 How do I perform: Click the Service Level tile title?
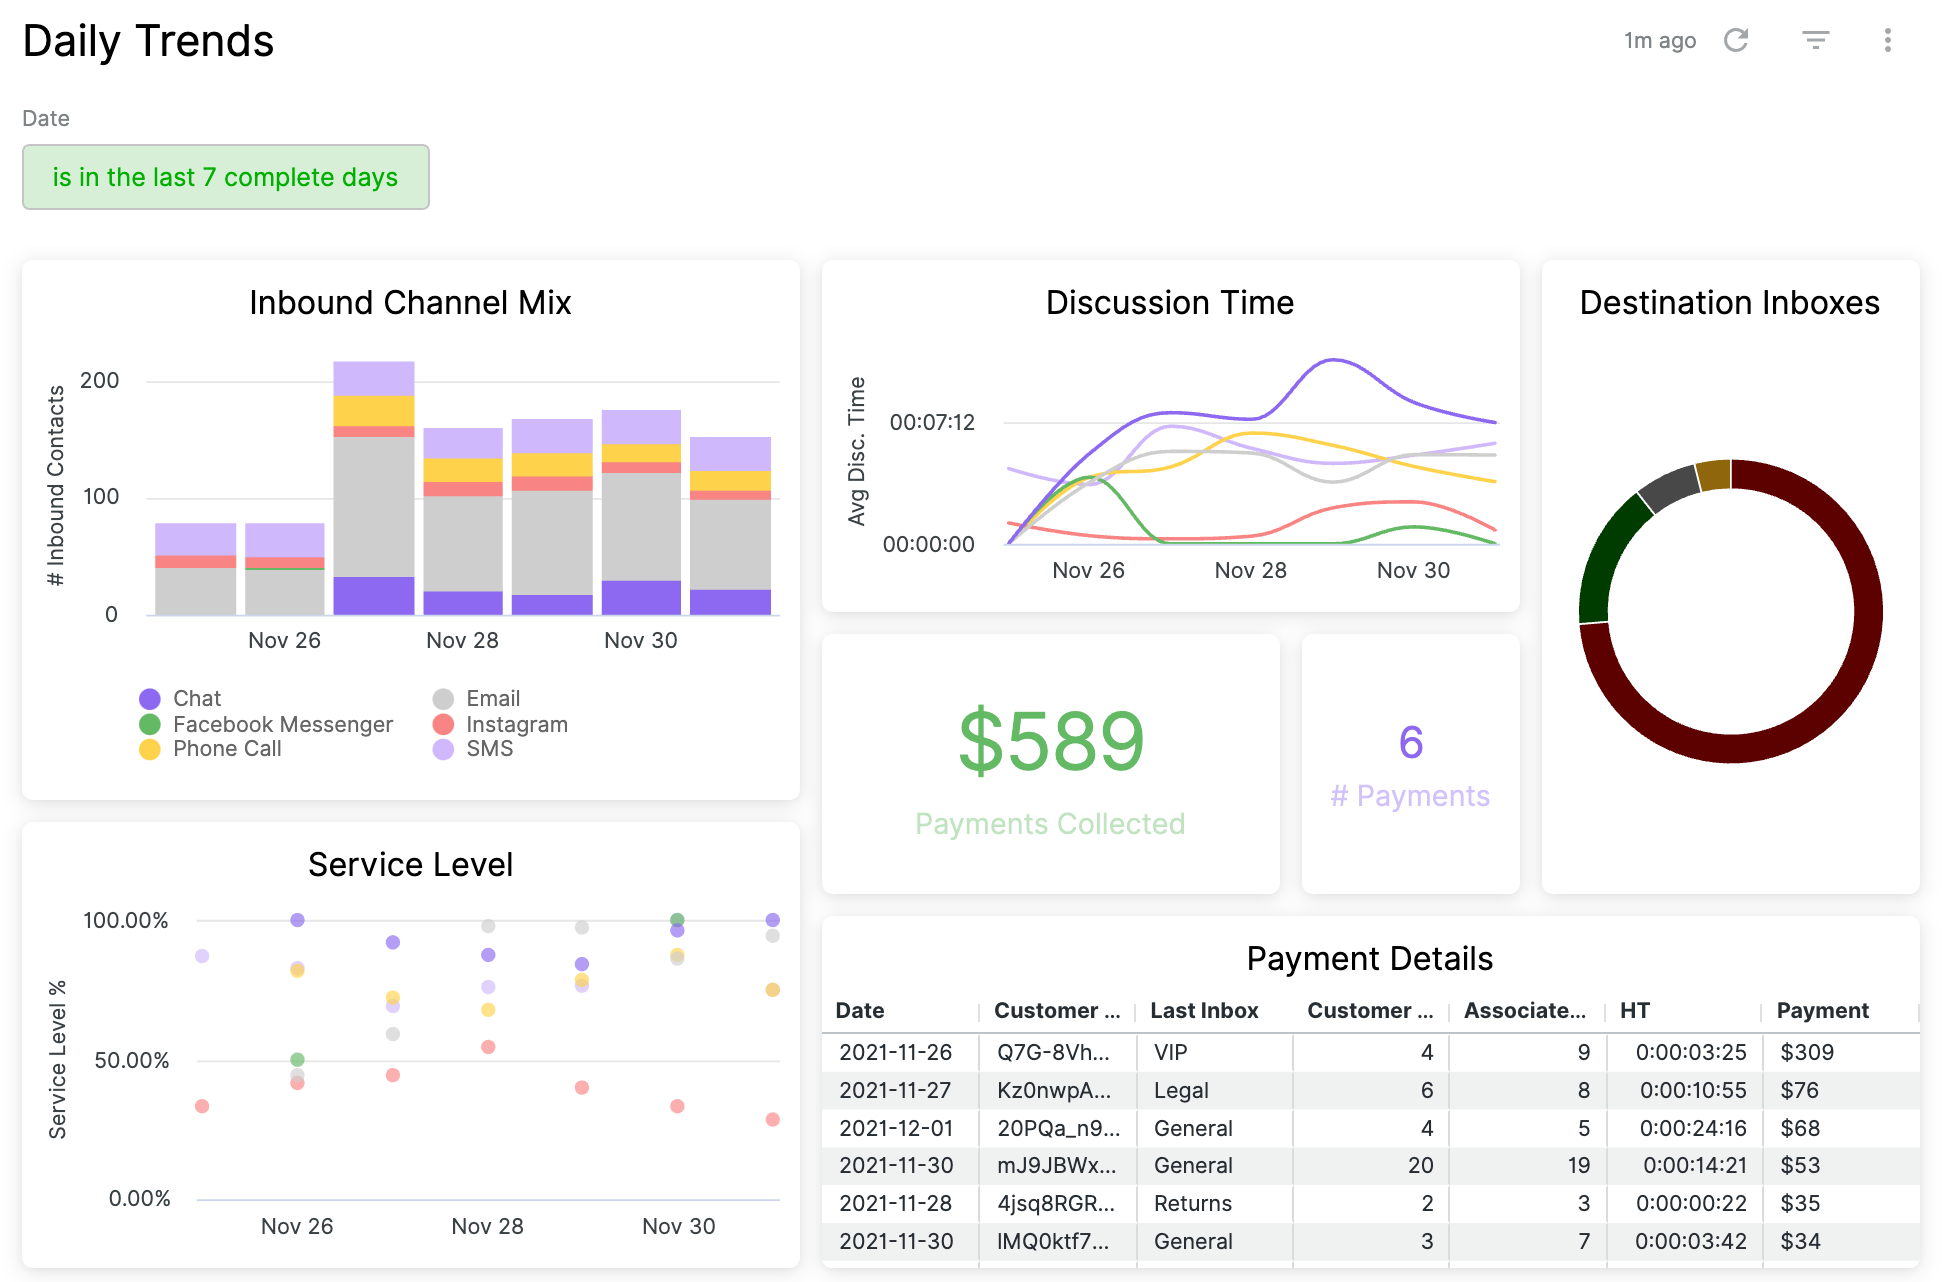click(410, 864)
